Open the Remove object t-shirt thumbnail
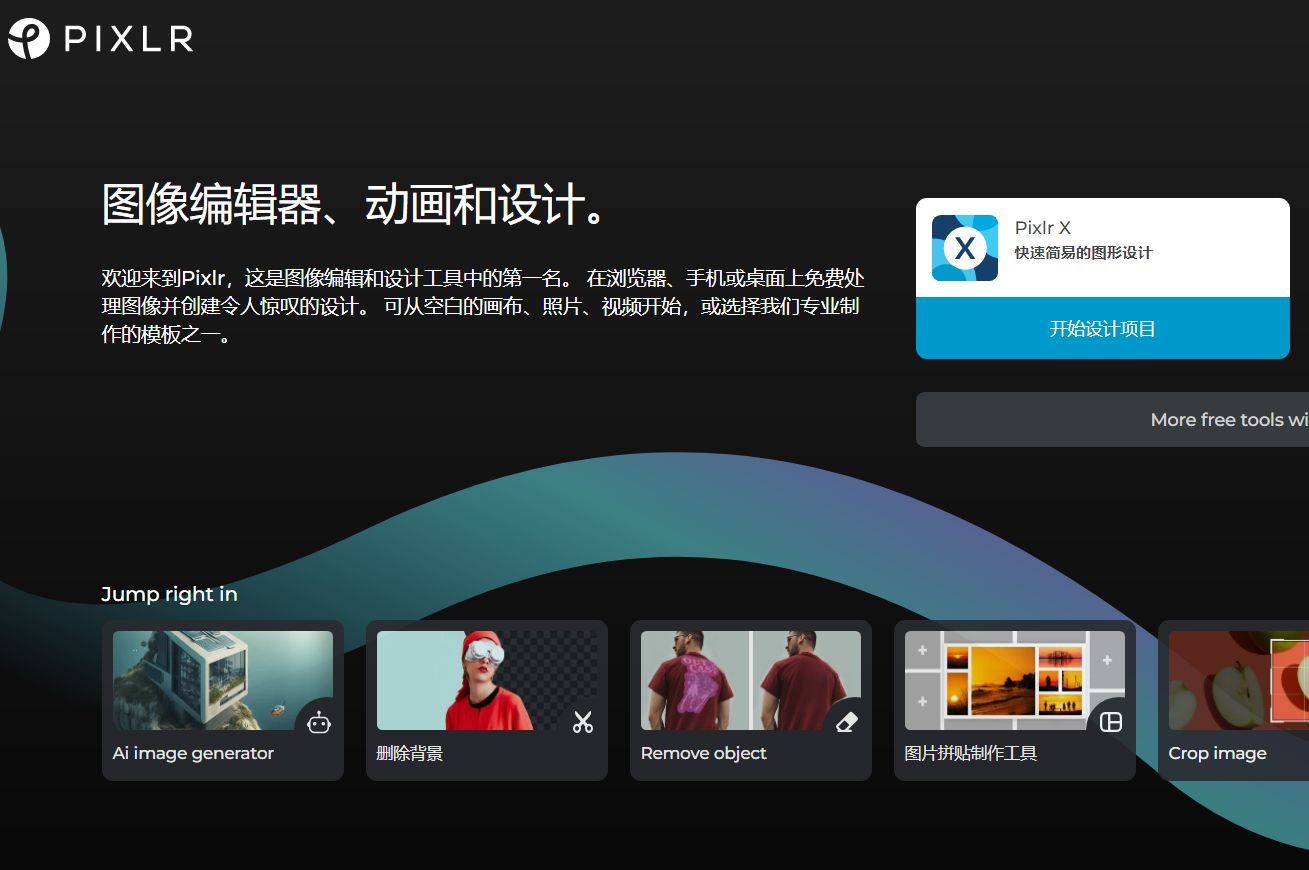1309x870 pixels. coord(751,680)
